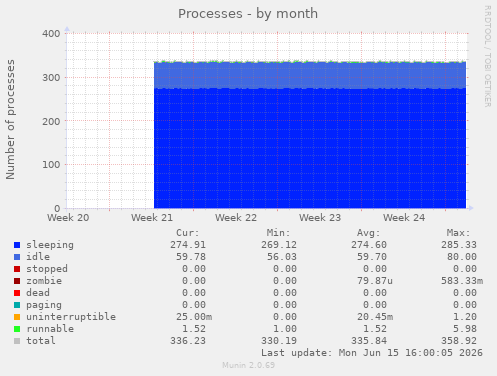Click the 'Week 21' x-axis label
Viewport: 497px width, 376px height.
[x=152, y=218]
